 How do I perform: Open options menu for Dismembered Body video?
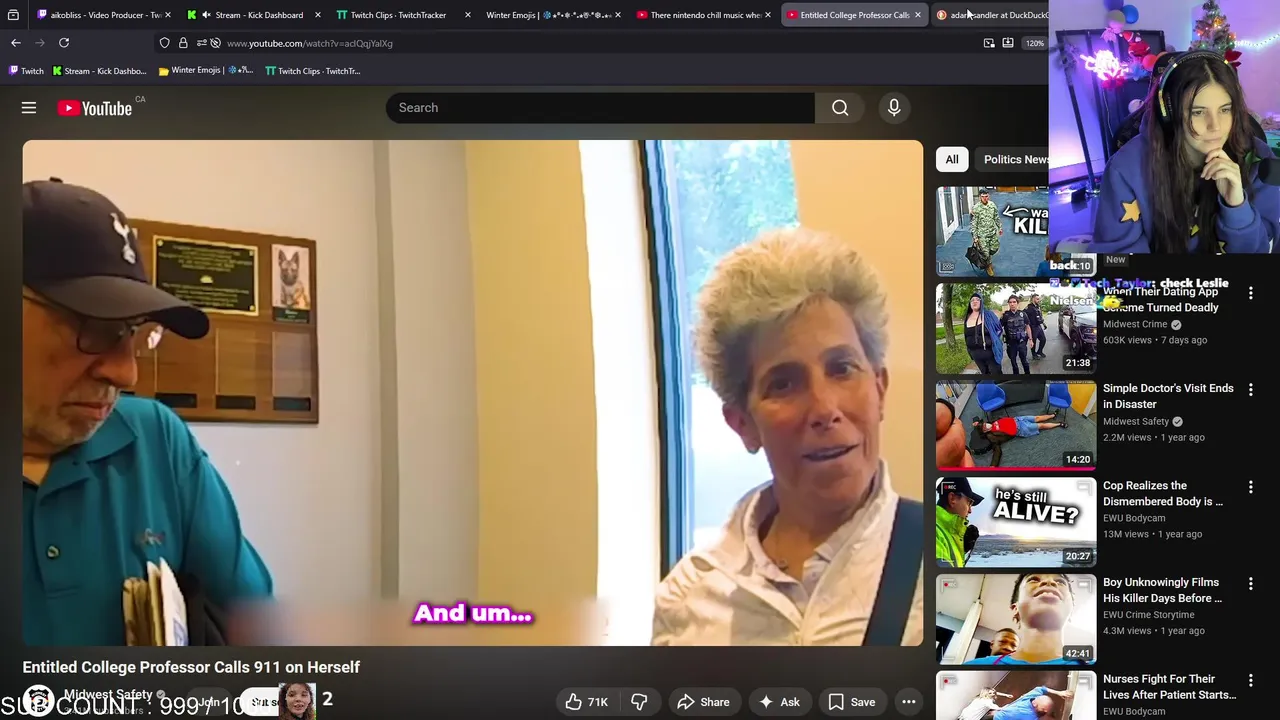pyautogui.click(x=1250, y=487)
